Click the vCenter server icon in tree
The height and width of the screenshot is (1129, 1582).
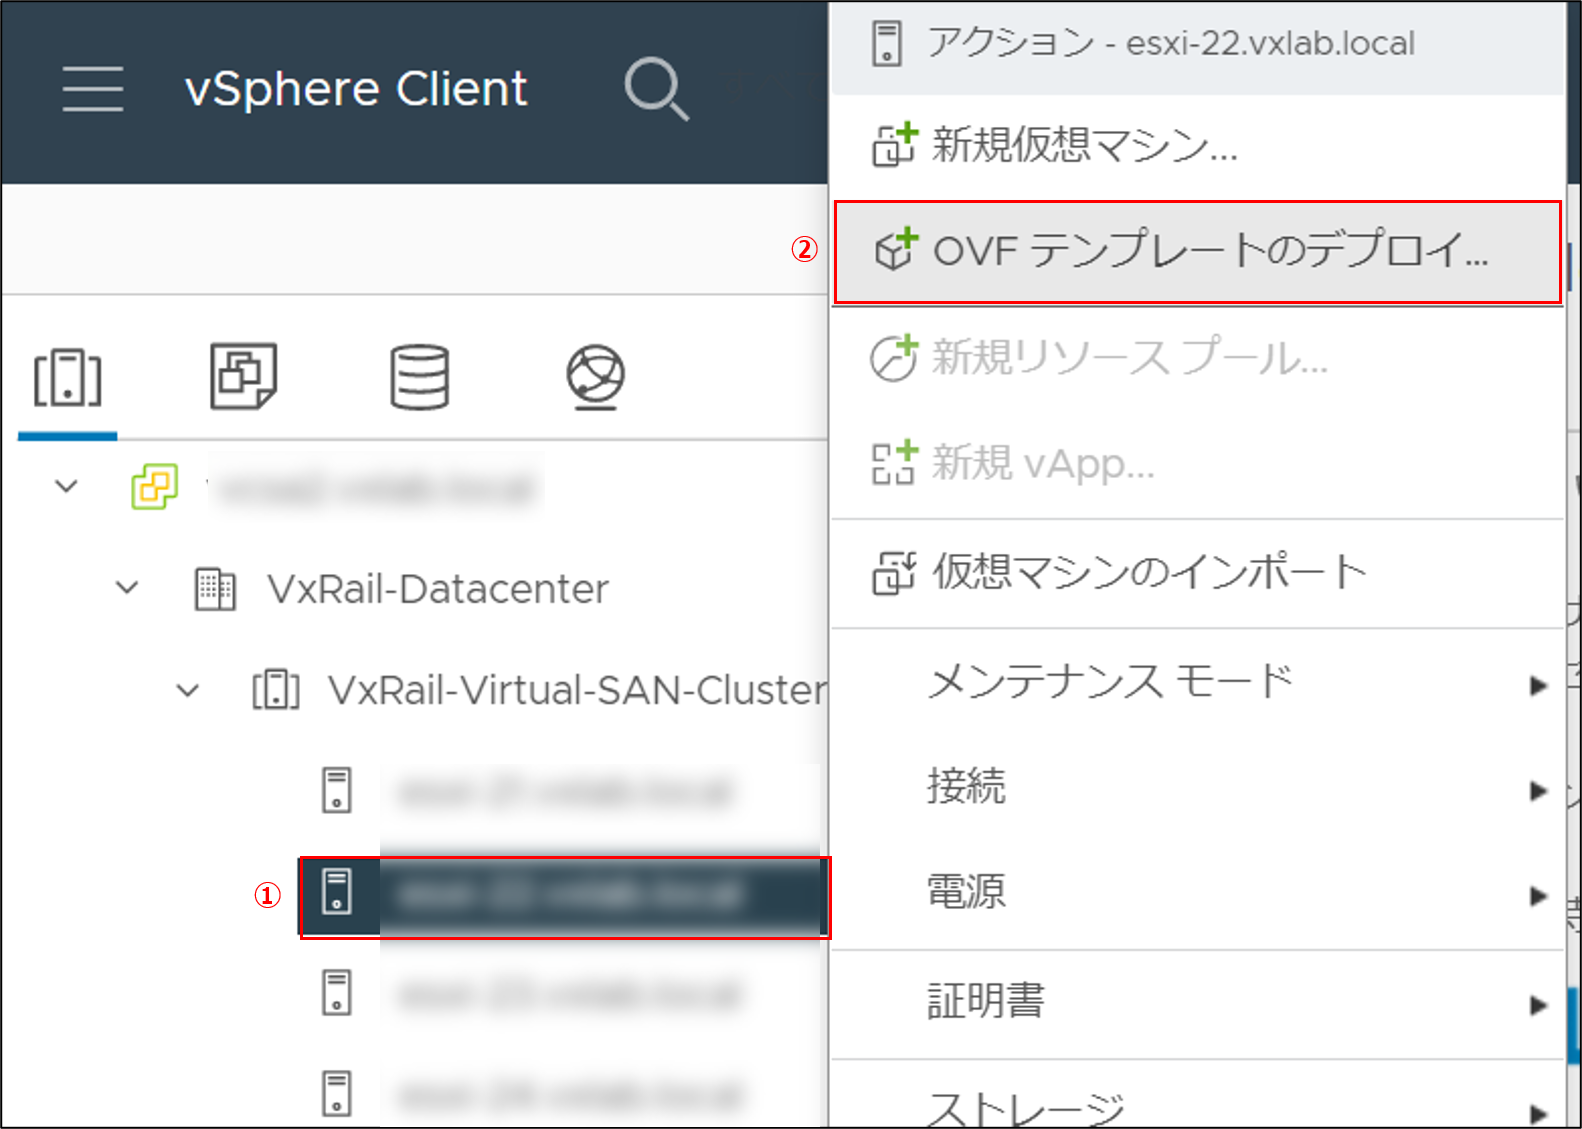[155, 487]
